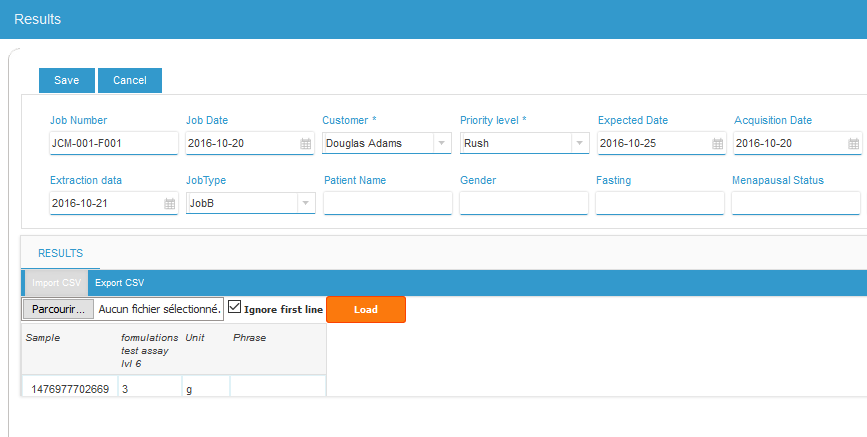Click the Cancel button
This screenshot has height=437, width=867.
point(130,80)
